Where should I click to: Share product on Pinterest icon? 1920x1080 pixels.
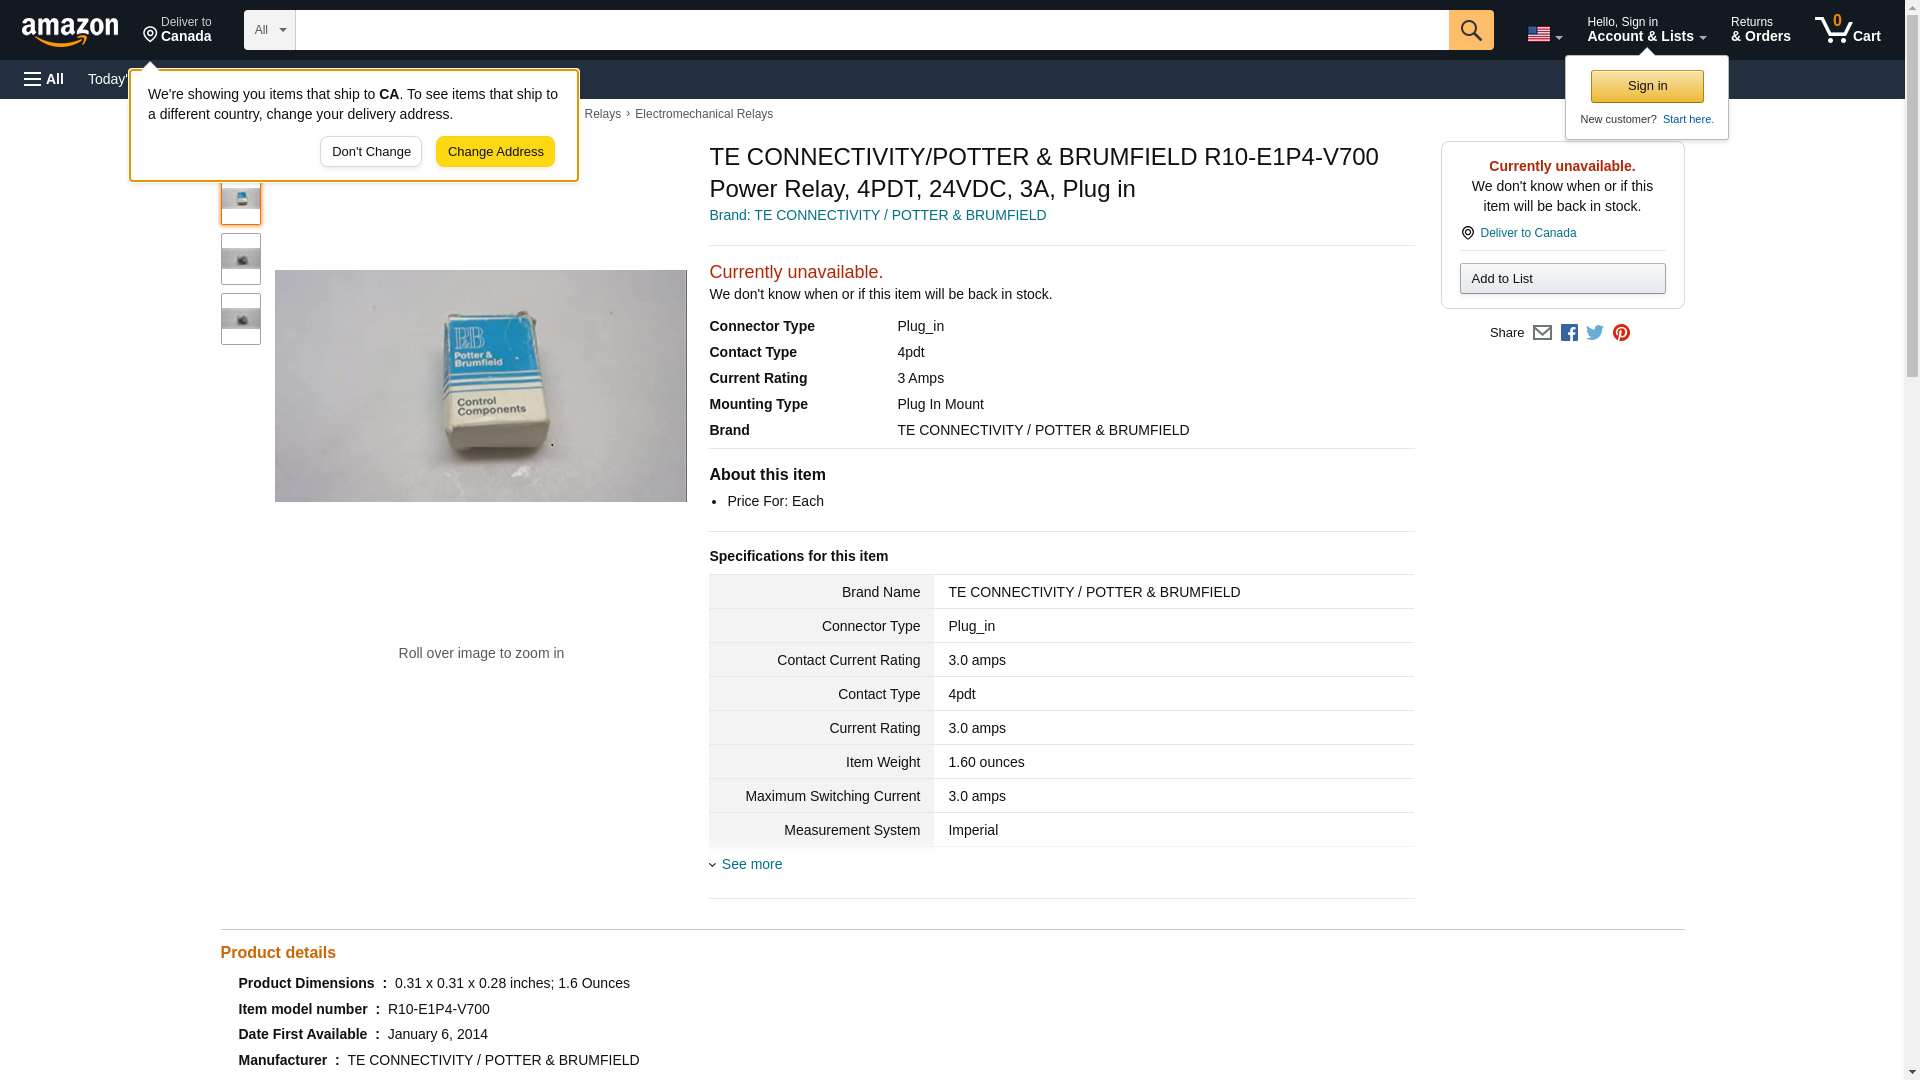click(x=1621, y=333)
